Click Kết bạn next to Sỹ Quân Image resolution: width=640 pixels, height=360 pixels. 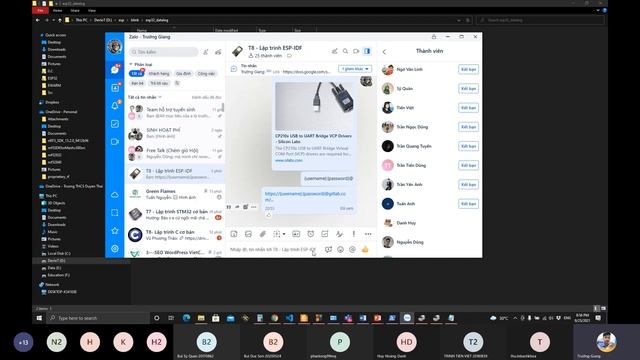(x=468, y=89)
